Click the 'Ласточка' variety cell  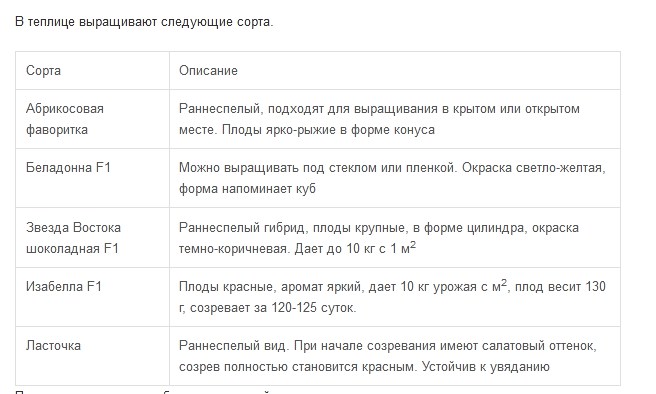[92, 356]
